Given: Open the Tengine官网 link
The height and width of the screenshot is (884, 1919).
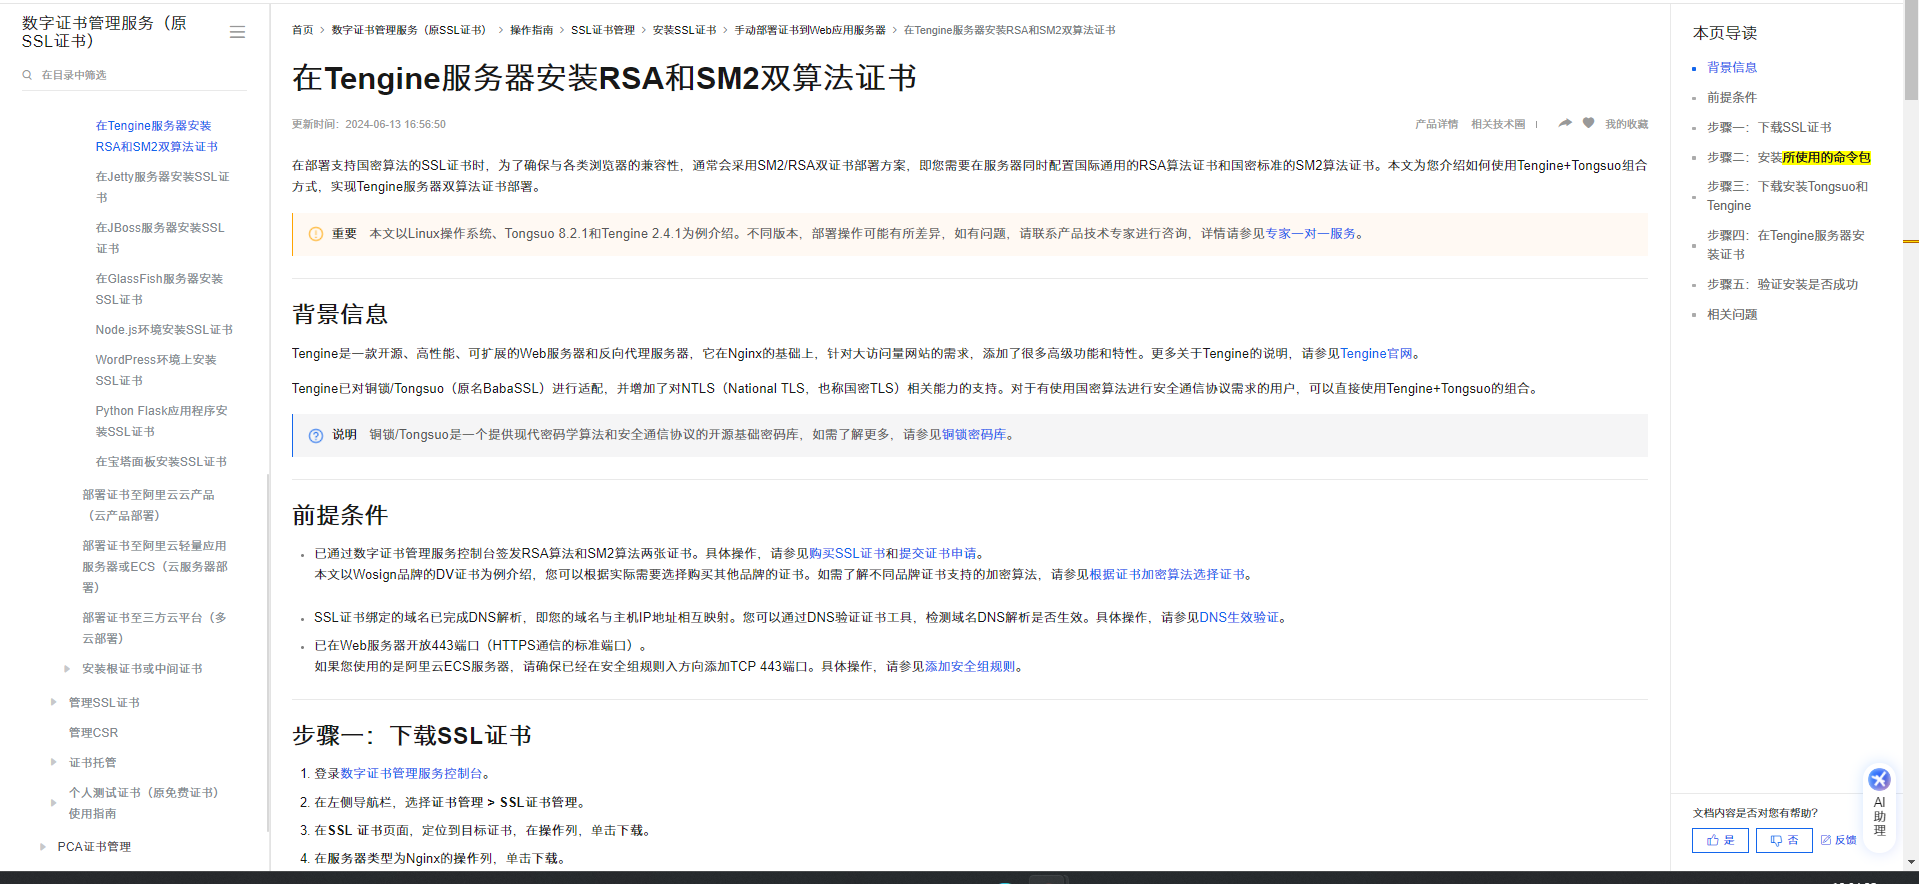Looking at the screenshot, I should [1376, 354].
